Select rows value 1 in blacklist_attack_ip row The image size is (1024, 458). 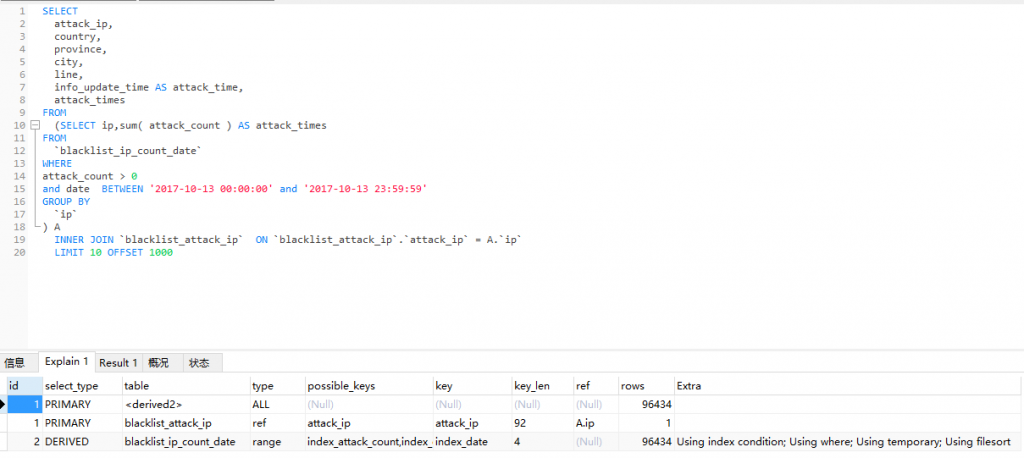tap(646, 423)
